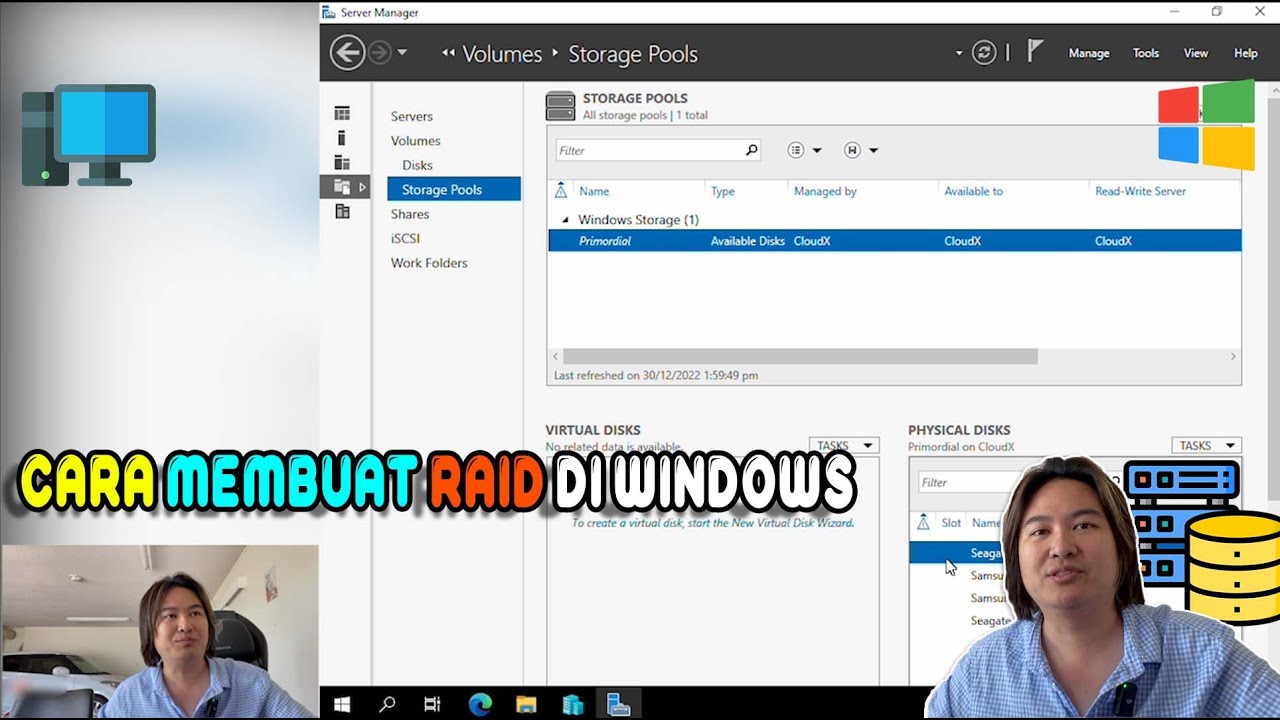Click the storage pools horizontal scrollbar
Viewport: 1280px width, 720px height.
[800, 356]
